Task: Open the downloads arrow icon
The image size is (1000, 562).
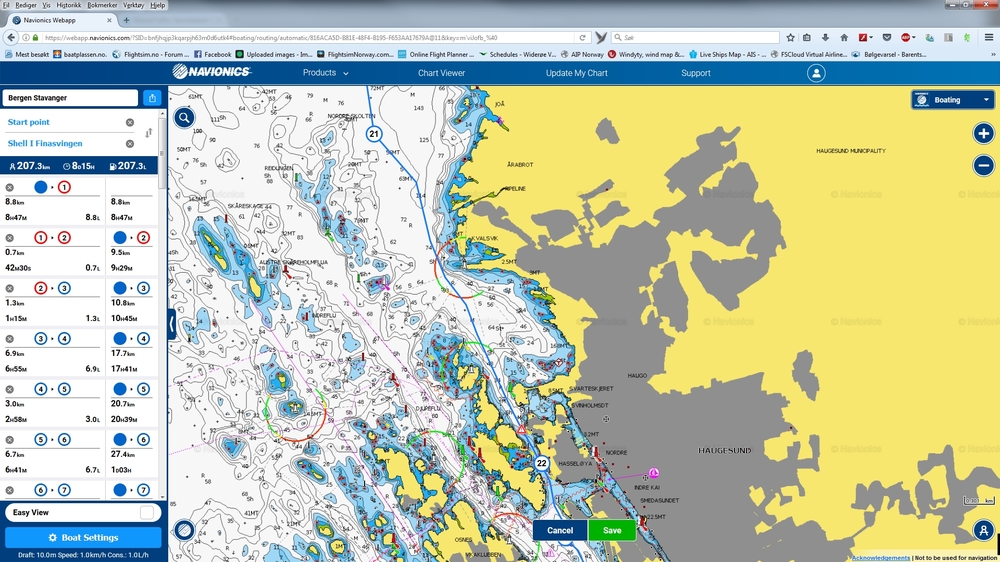Action: [825, 38]
